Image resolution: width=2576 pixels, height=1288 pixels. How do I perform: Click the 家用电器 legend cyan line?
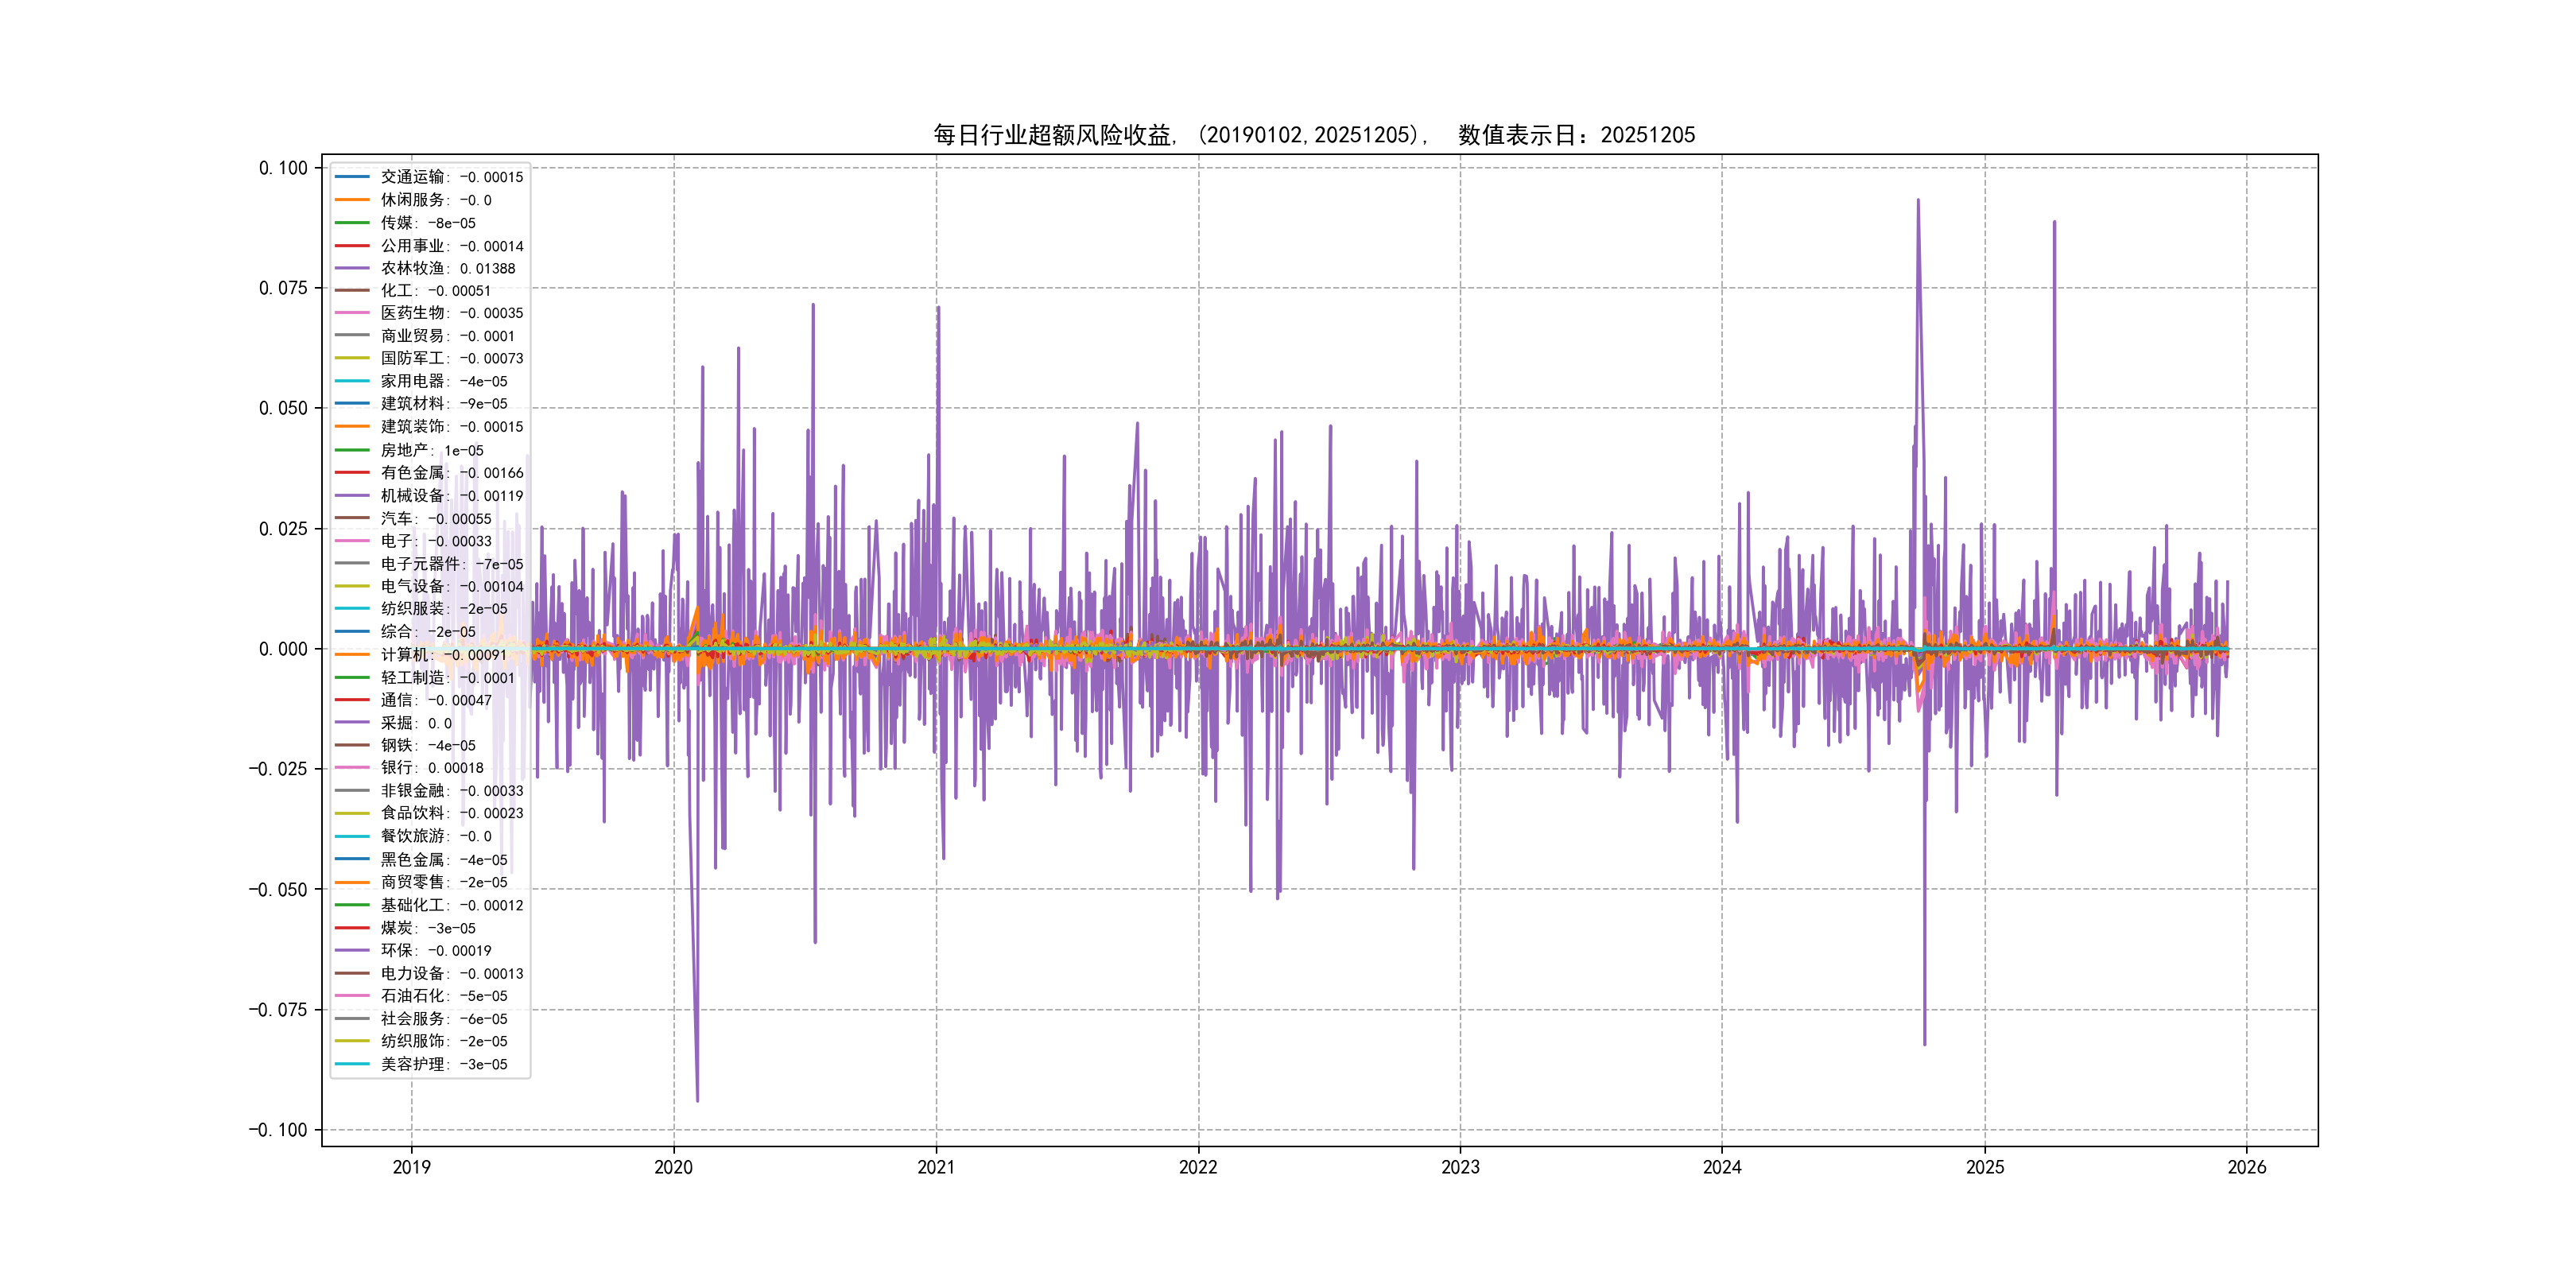[352, 381]
